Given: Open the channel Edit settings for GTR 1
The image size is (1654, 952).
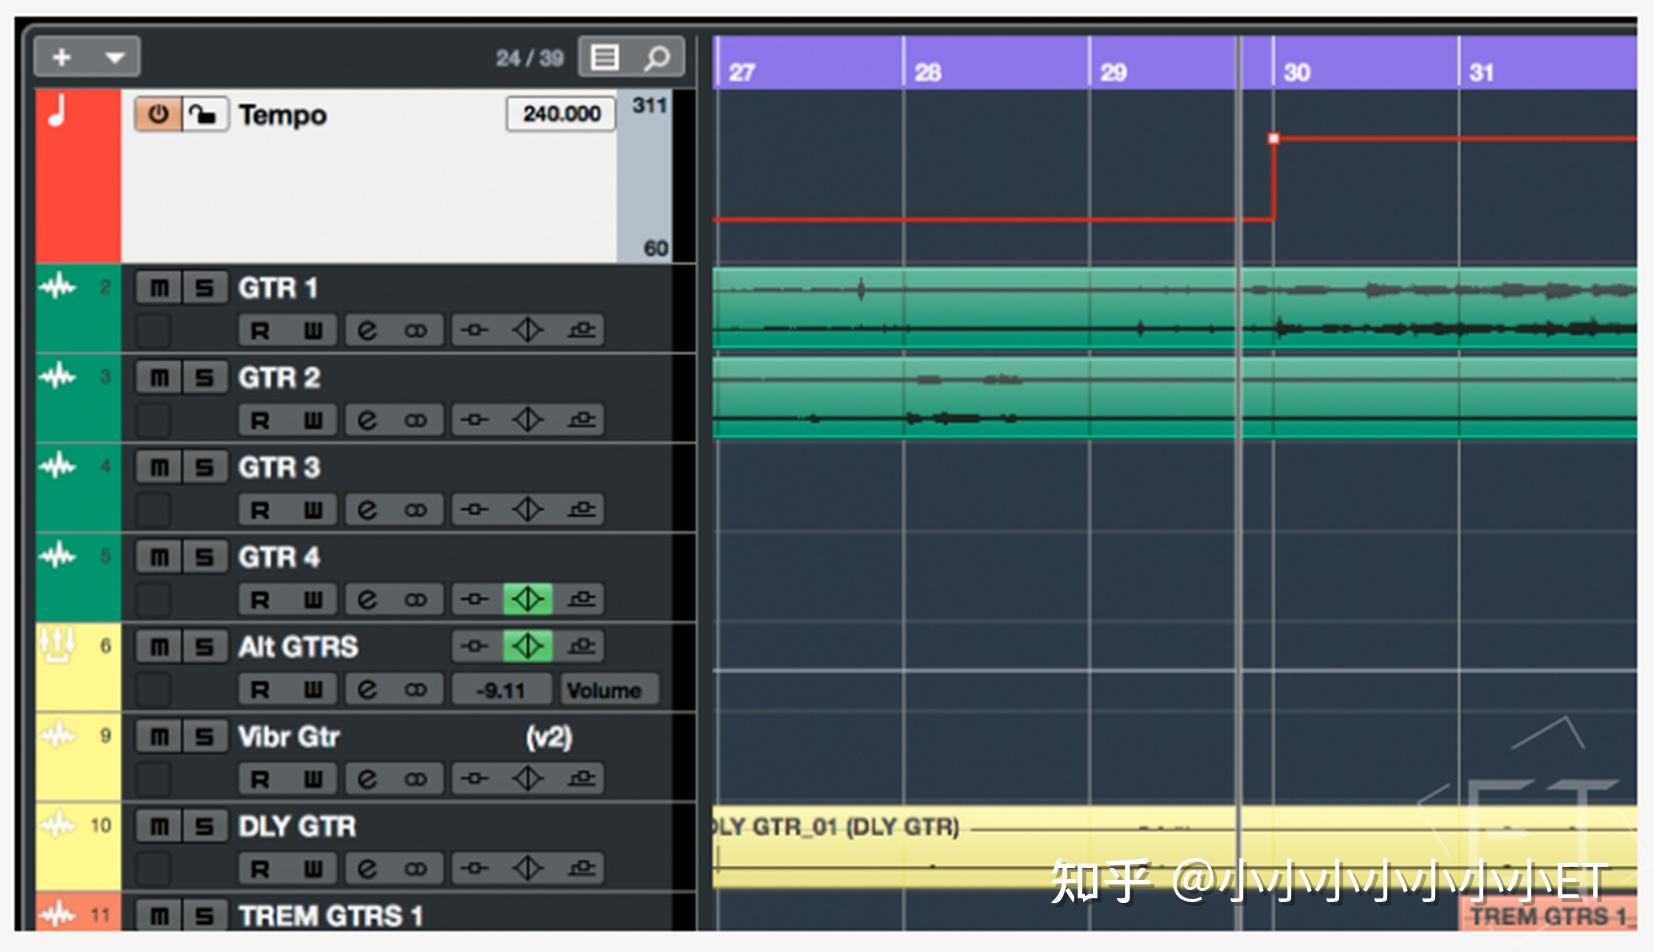Looking at the screenshot, I should pos(369,330).
